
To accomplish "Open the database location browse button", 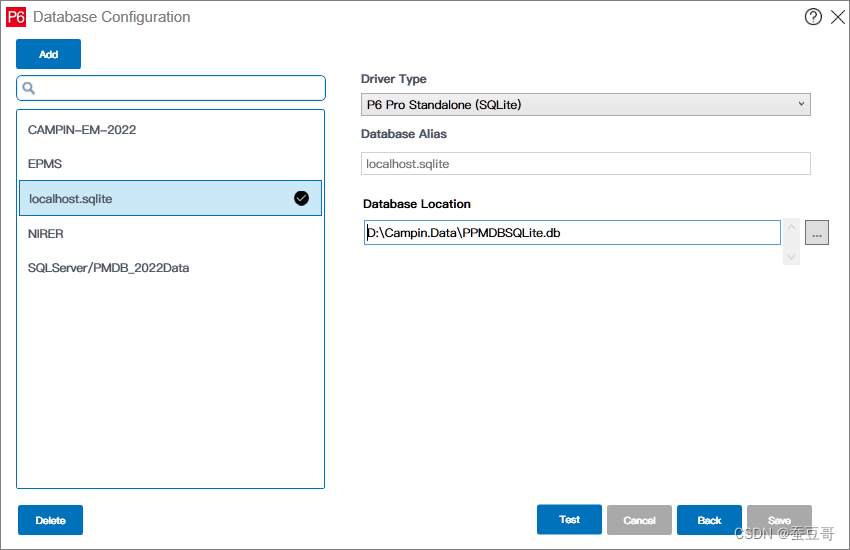I will click(816, 232).
